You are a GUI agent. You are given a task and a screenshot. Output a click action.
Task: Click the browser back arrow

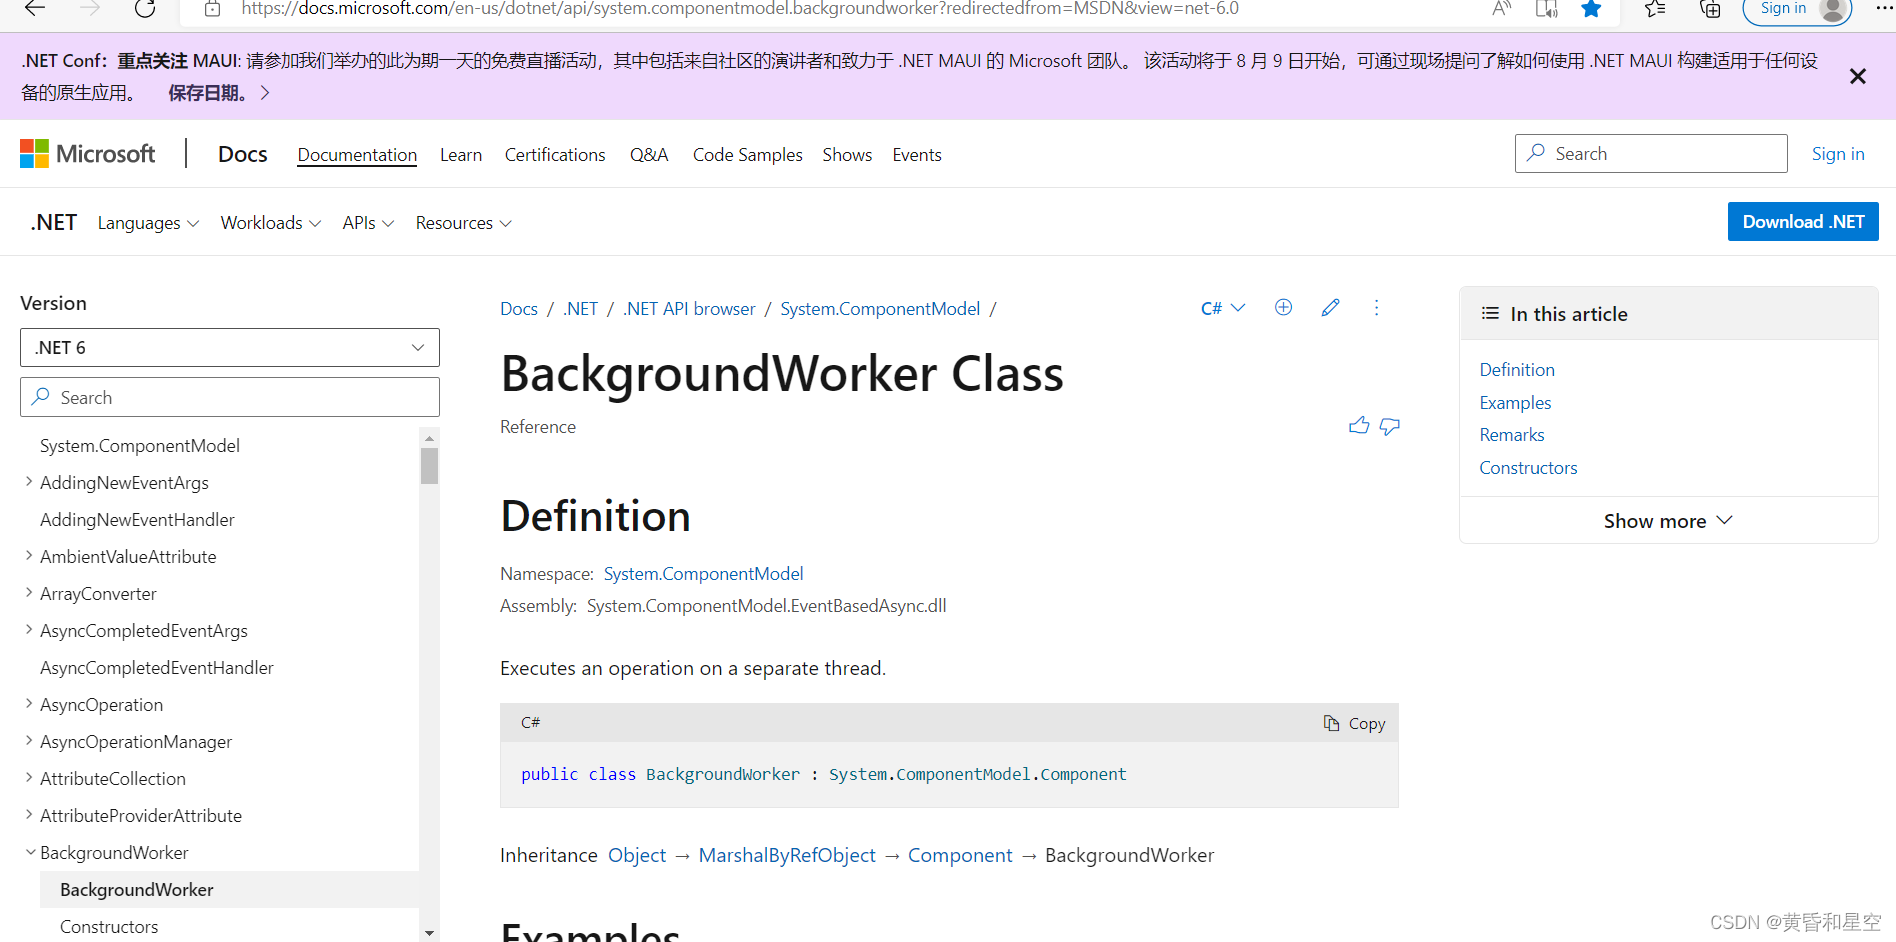coord(35,8)
